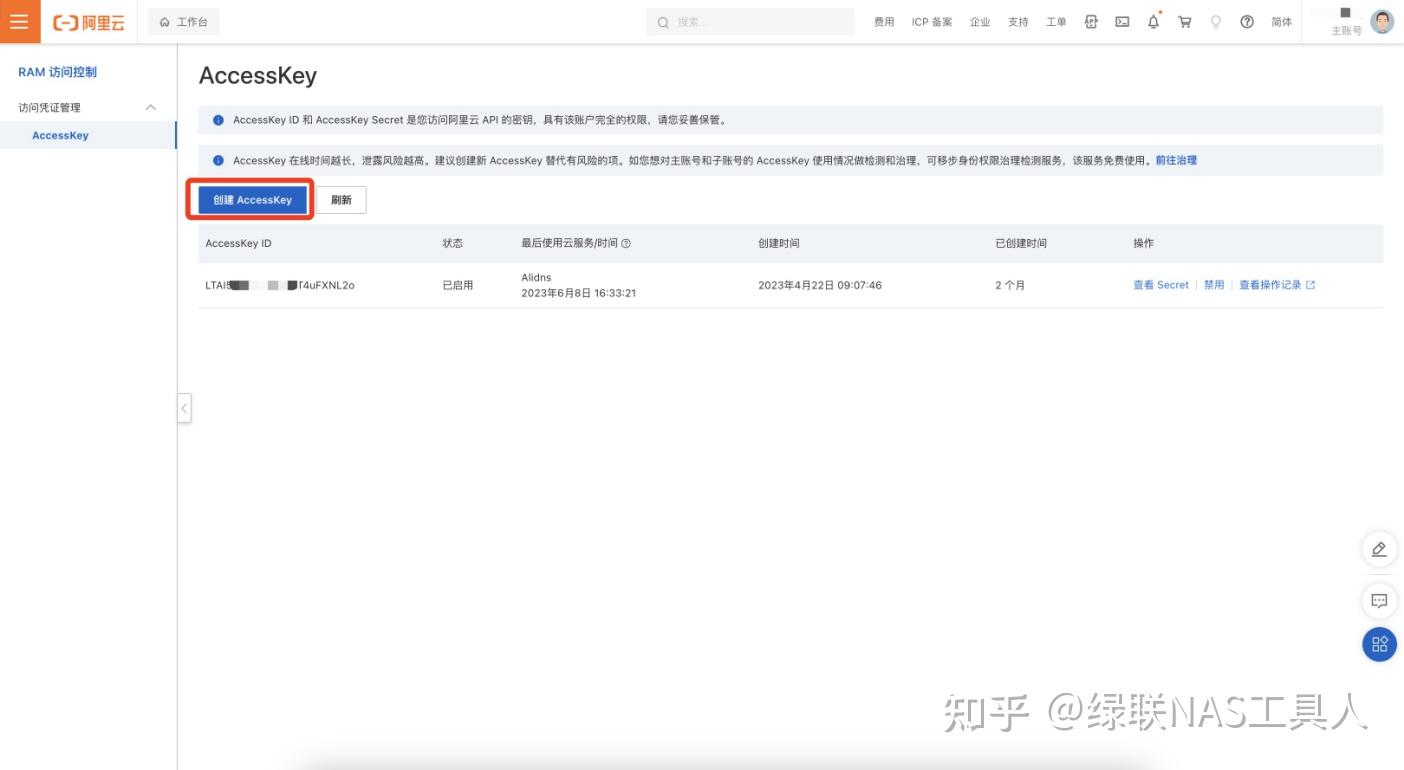Collapse the 访问凭证管理 section
1404x770 pixels.
88,107
